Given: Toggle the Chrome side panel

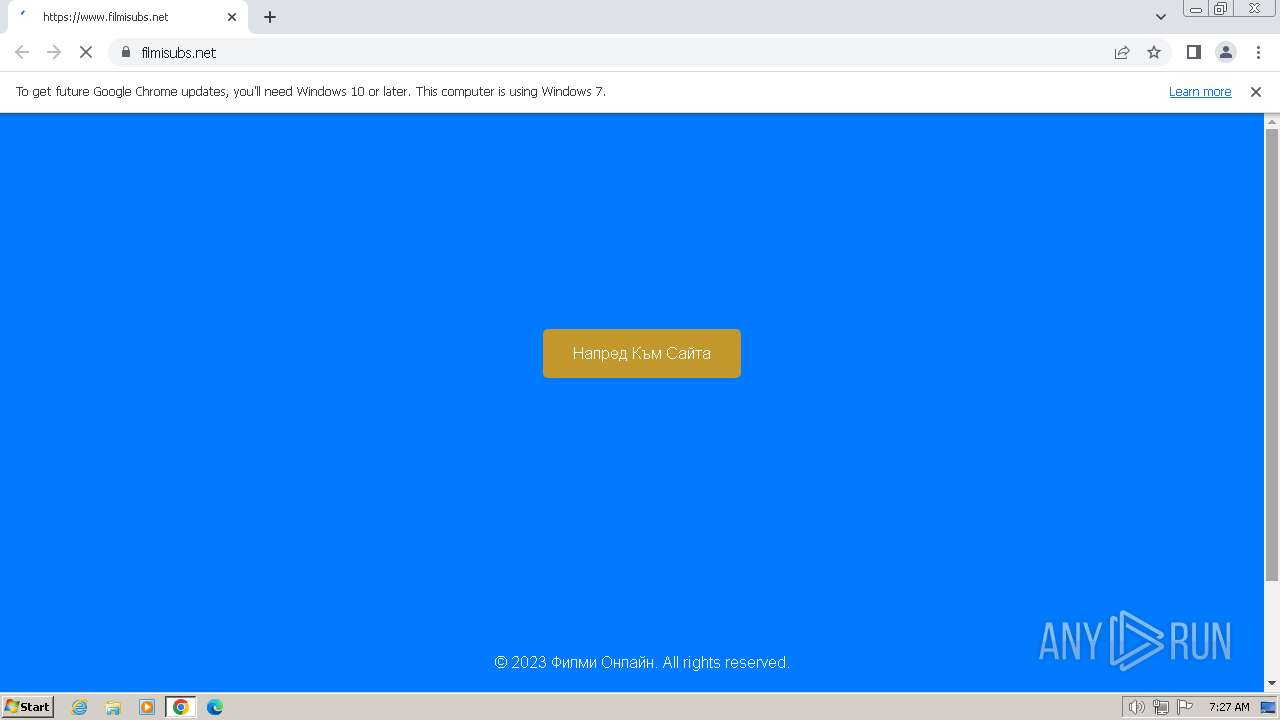Looking at the screenshot, I should coord(1193,52).
